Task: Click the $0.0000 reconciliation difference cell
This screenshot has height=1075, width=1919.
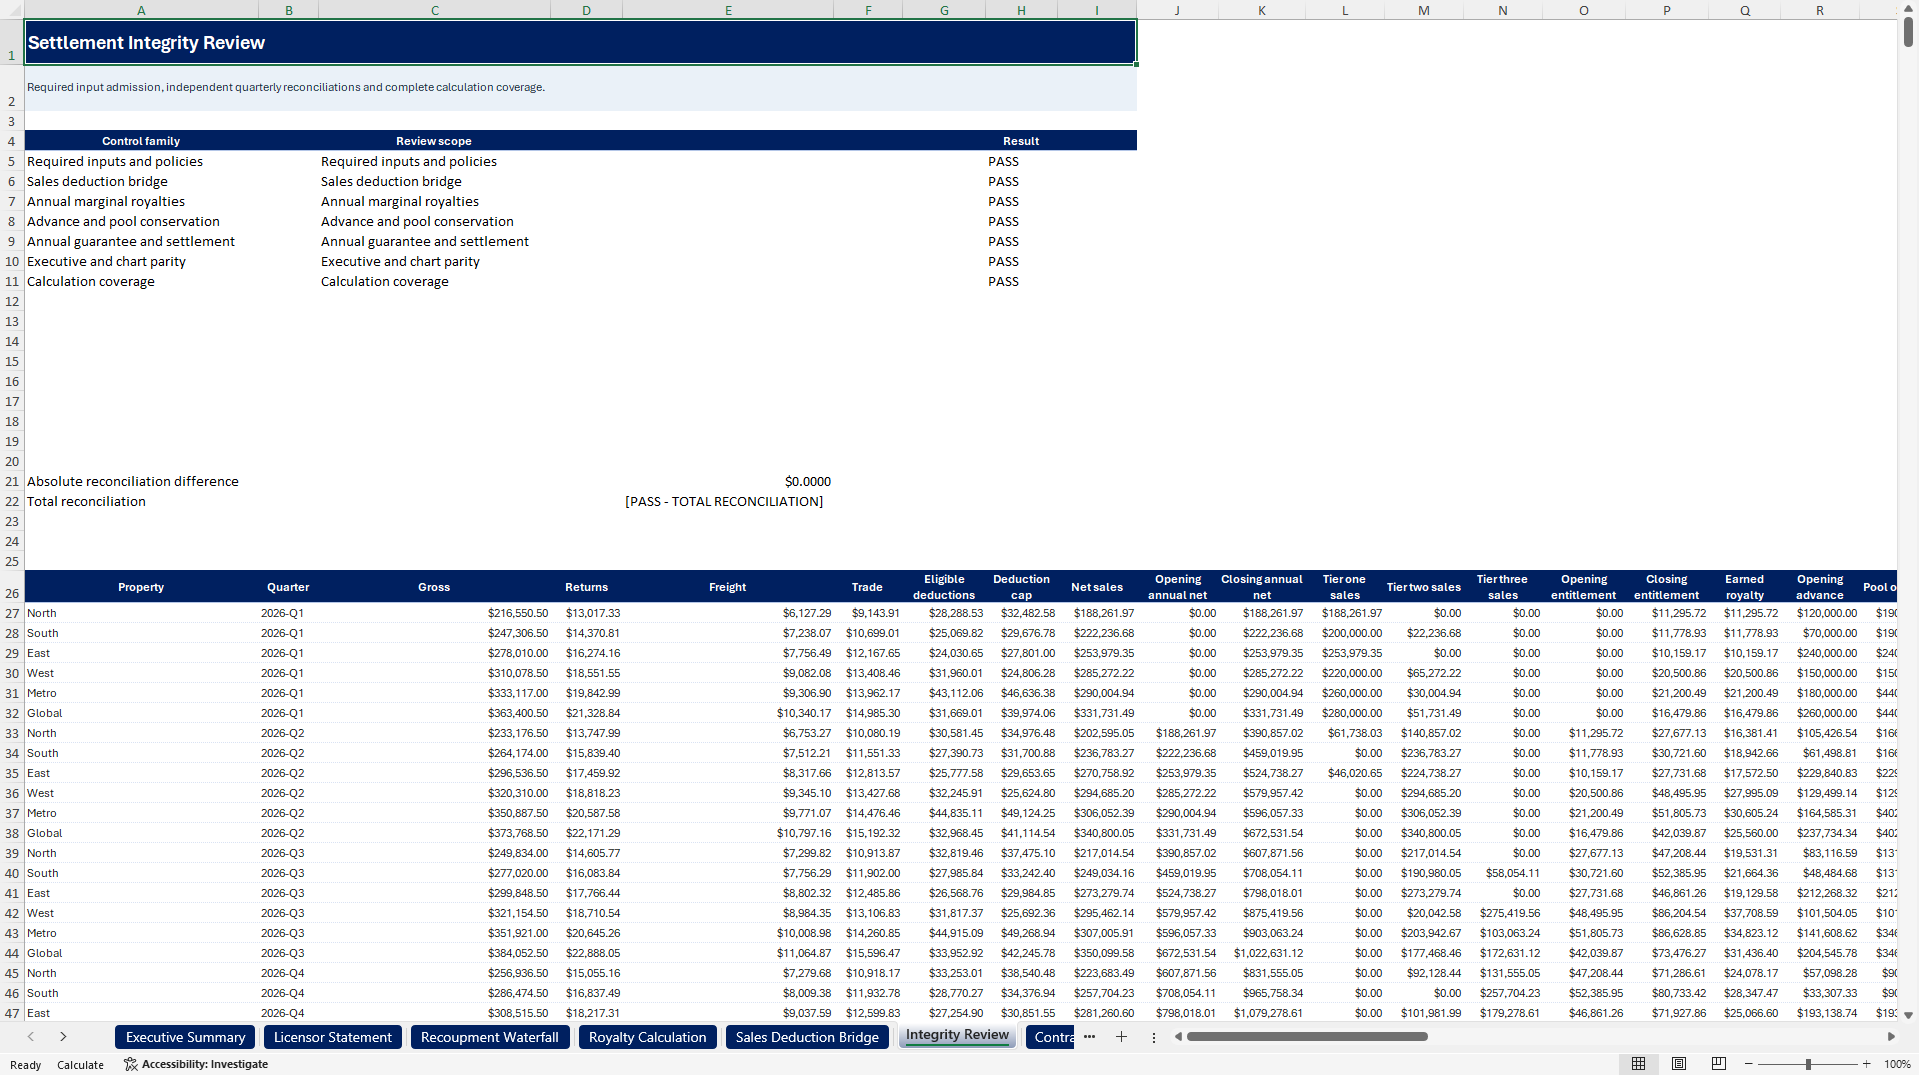Action: (x=728, y=481)
